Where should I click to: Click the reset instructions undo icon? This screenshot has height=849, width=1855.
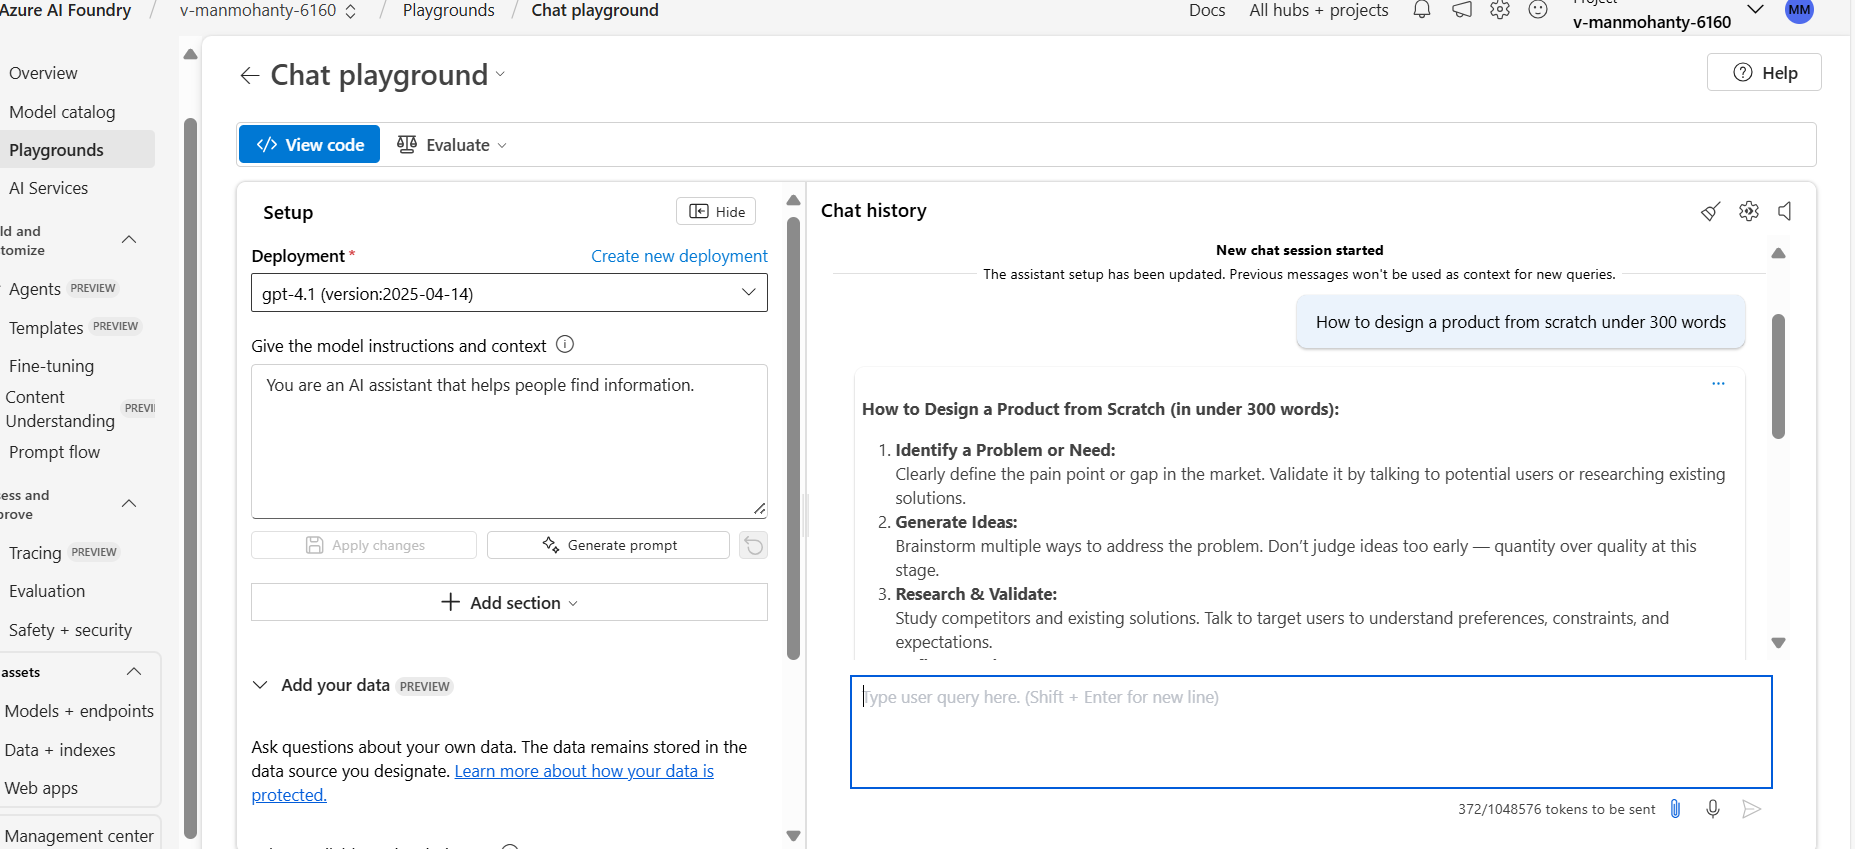(753, 545)
